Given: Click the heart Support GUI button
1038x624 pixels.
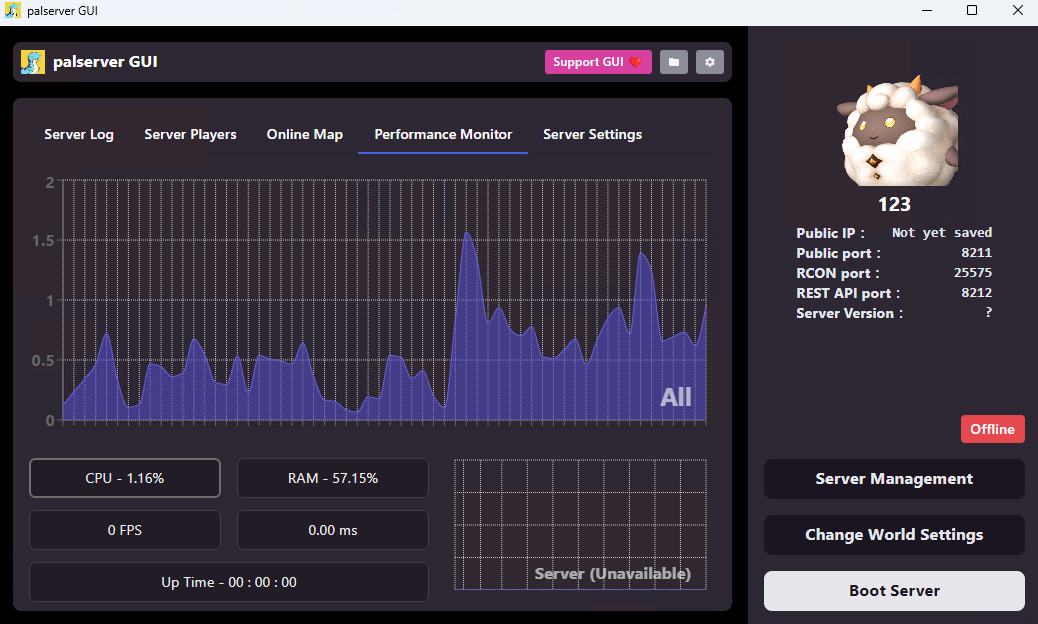Looking at the screenshot, I should 598,62.
